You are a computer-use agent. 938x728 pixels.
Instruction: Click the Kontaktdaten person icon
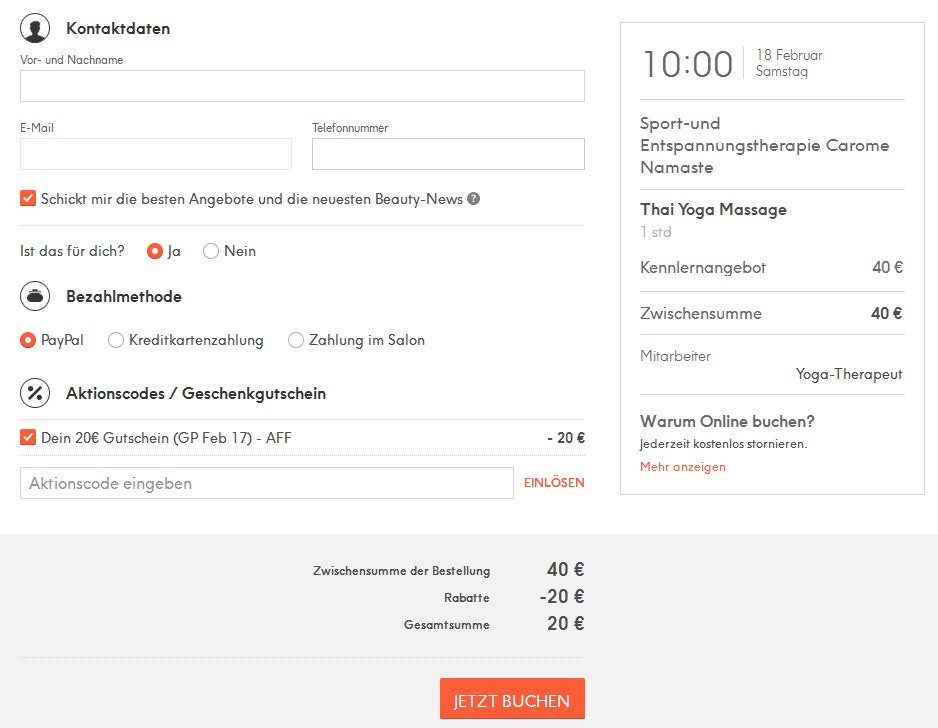[35, 28]
